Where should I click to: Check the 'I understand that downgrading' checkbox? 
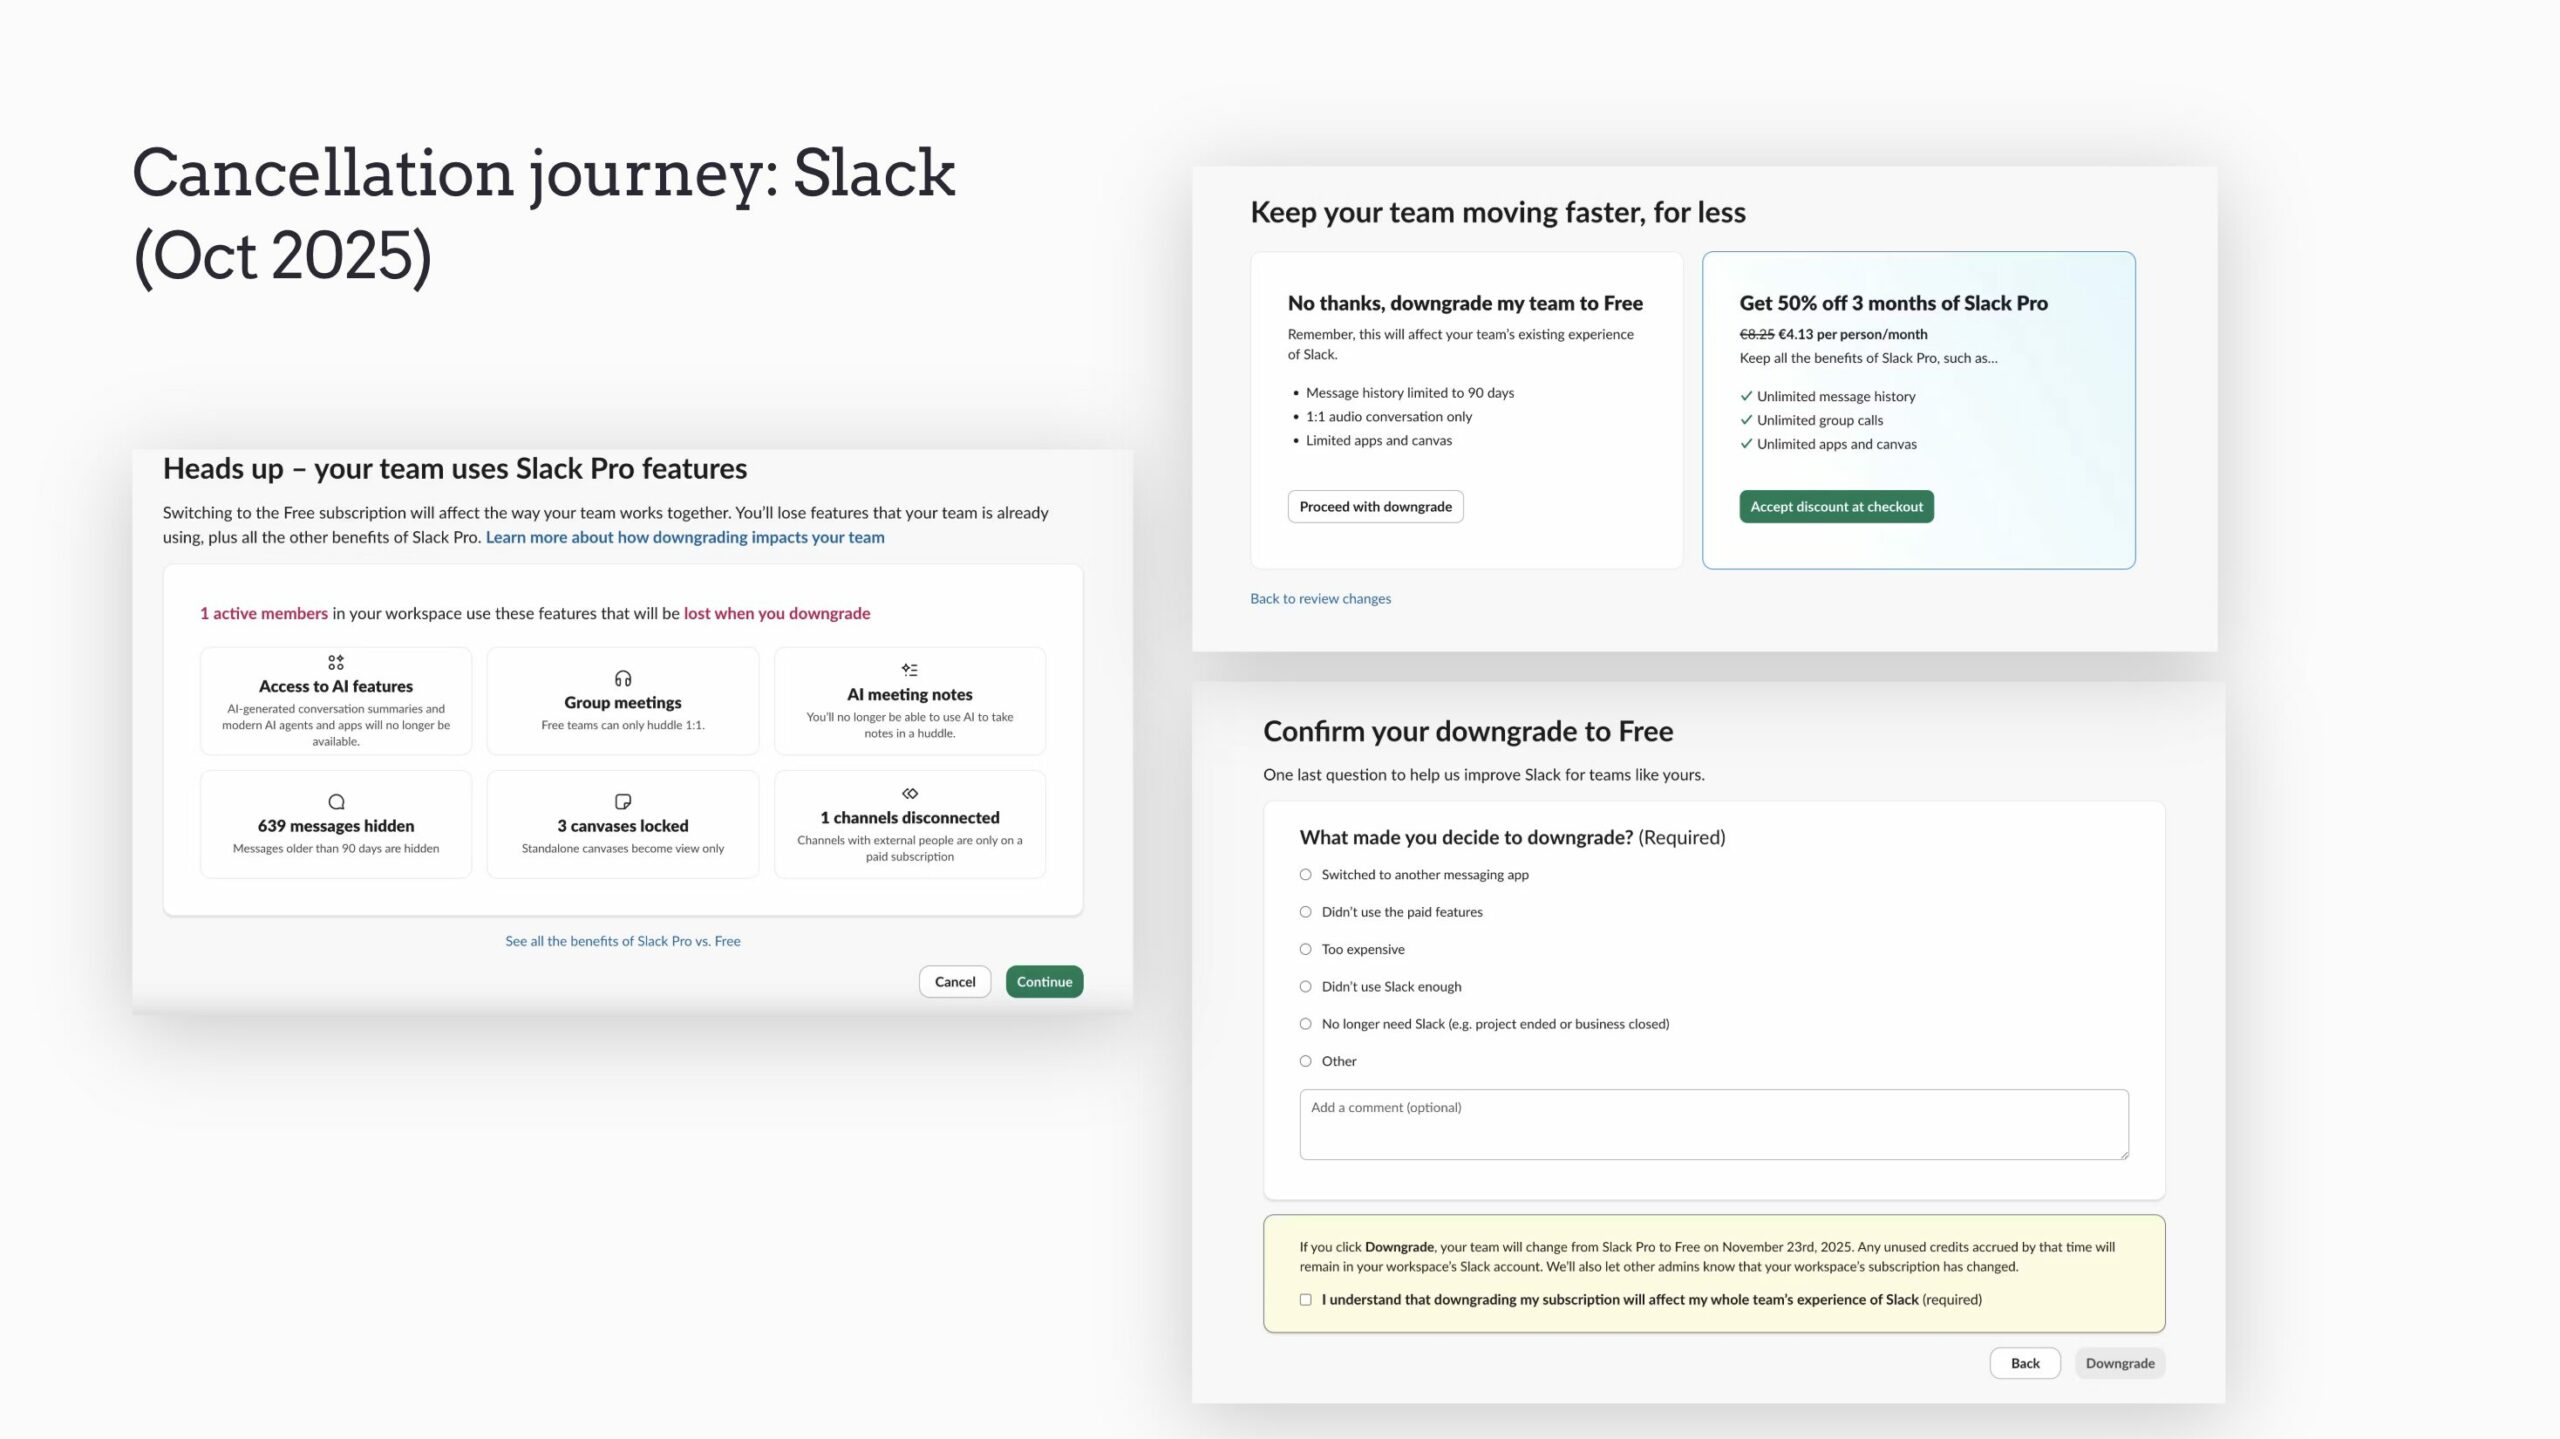click(x=1305, y=1299)
